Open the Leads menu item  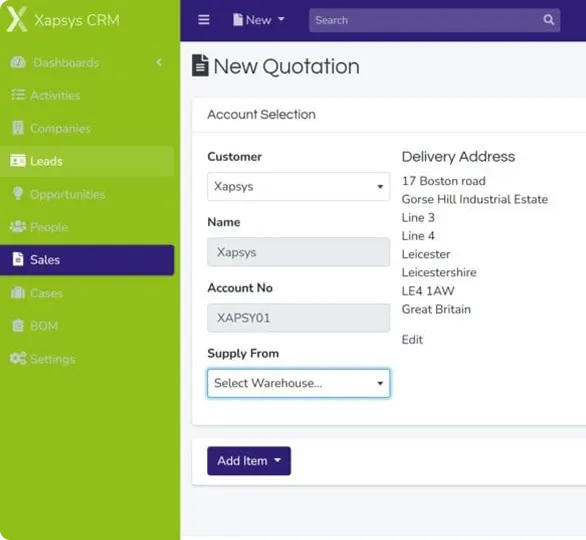87,161
